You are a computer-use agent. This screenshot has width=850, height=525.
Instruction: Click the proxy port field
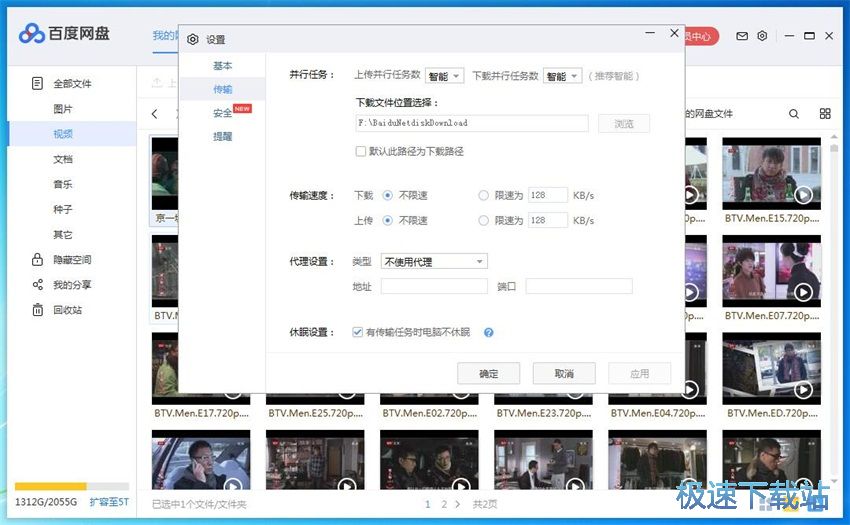point(579,286)
